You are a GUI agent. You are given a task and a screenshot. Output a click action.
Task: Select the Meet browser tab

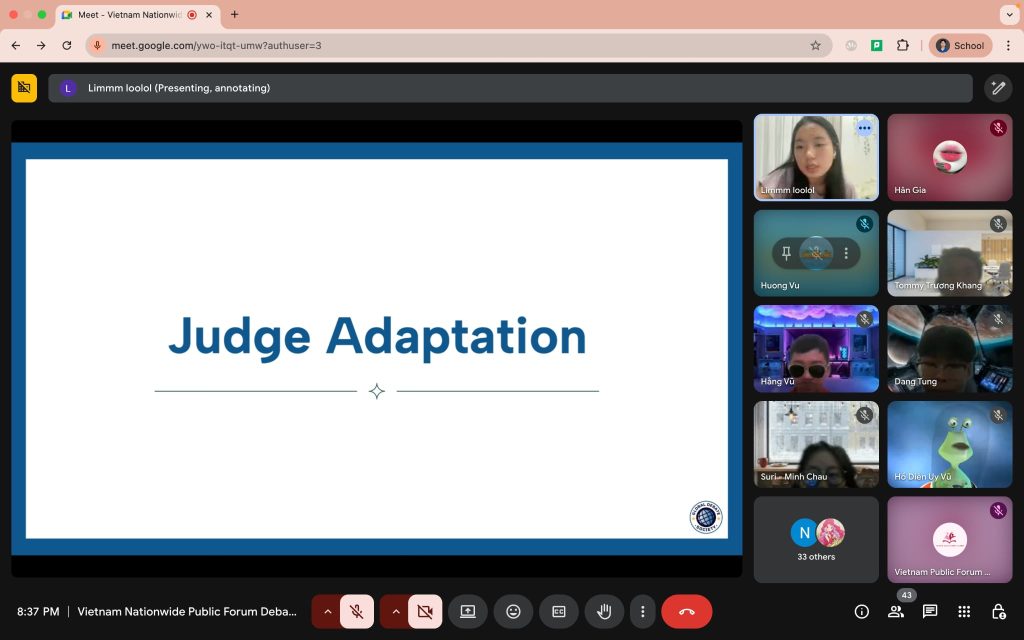coord(129,14)
